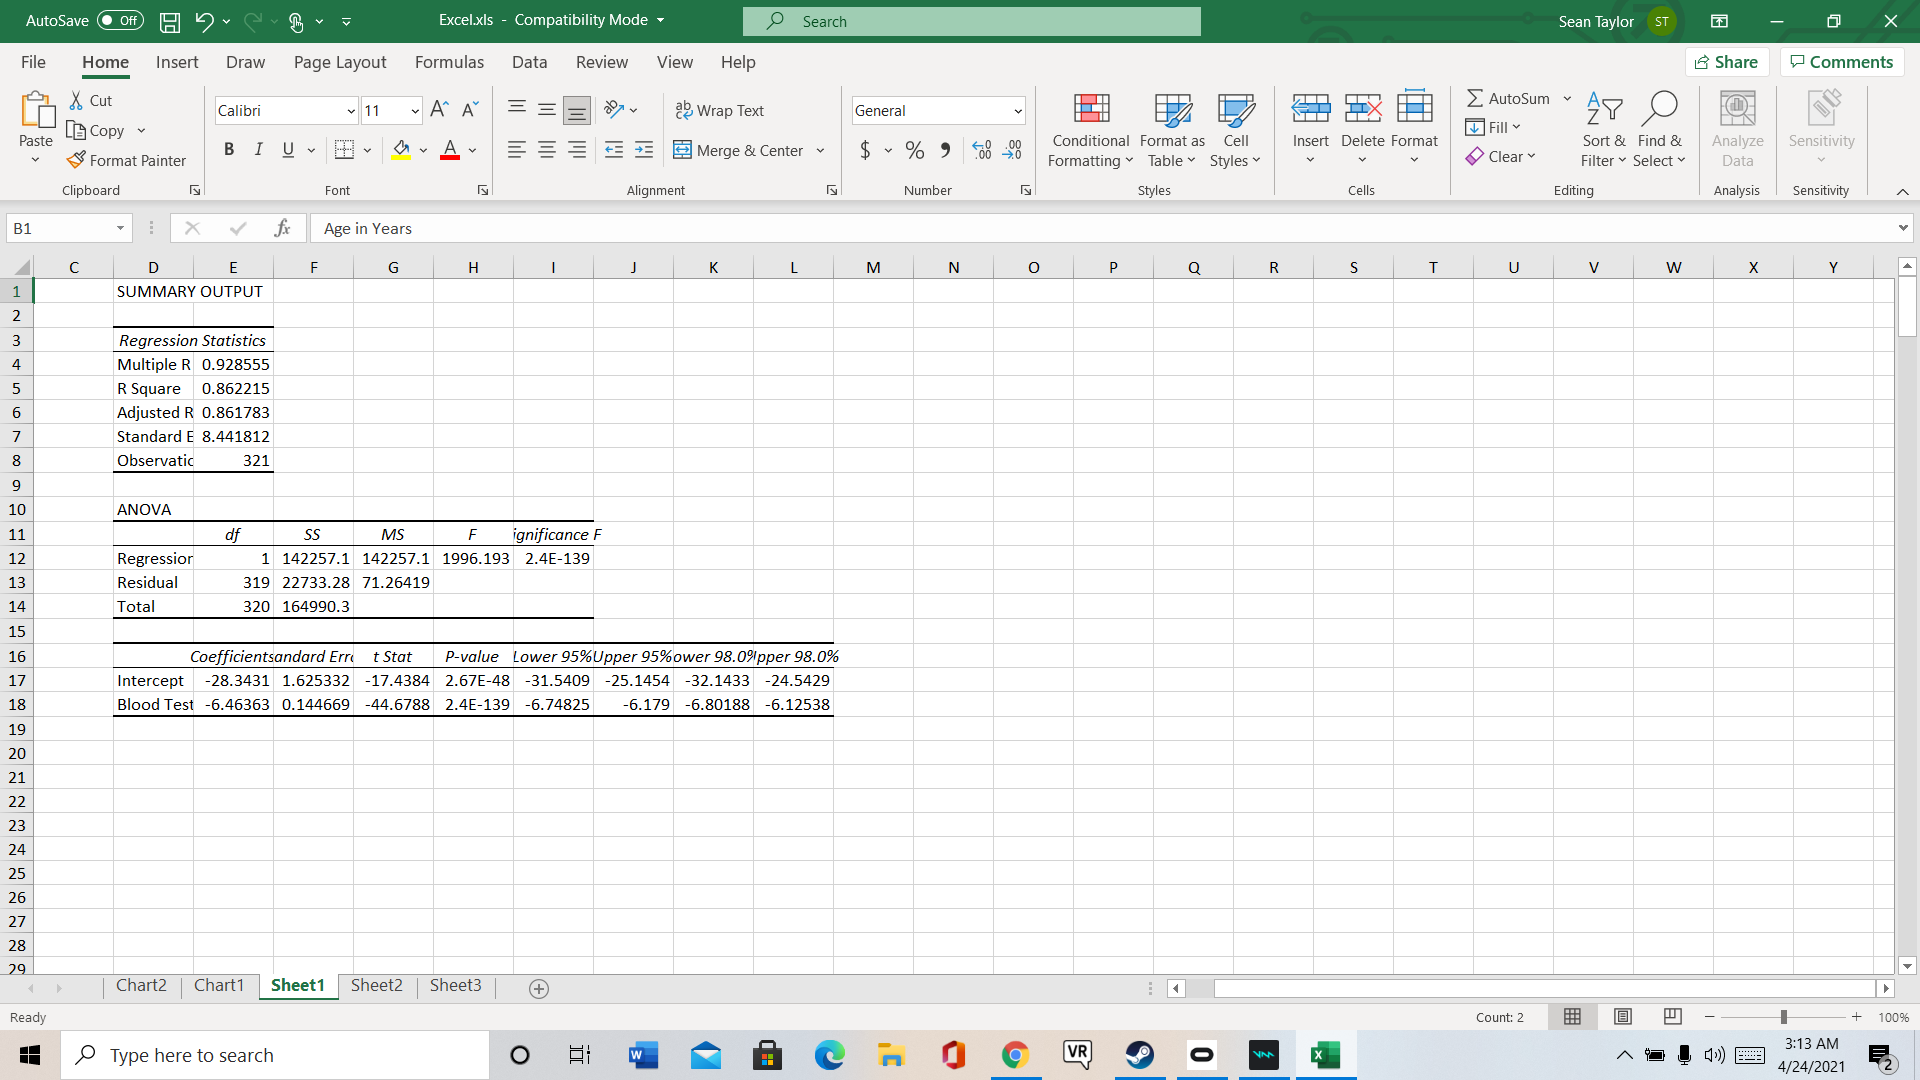1920x1080 pixels.
Task: Open Conditional Formatting icon
Action: (1091, 109)
